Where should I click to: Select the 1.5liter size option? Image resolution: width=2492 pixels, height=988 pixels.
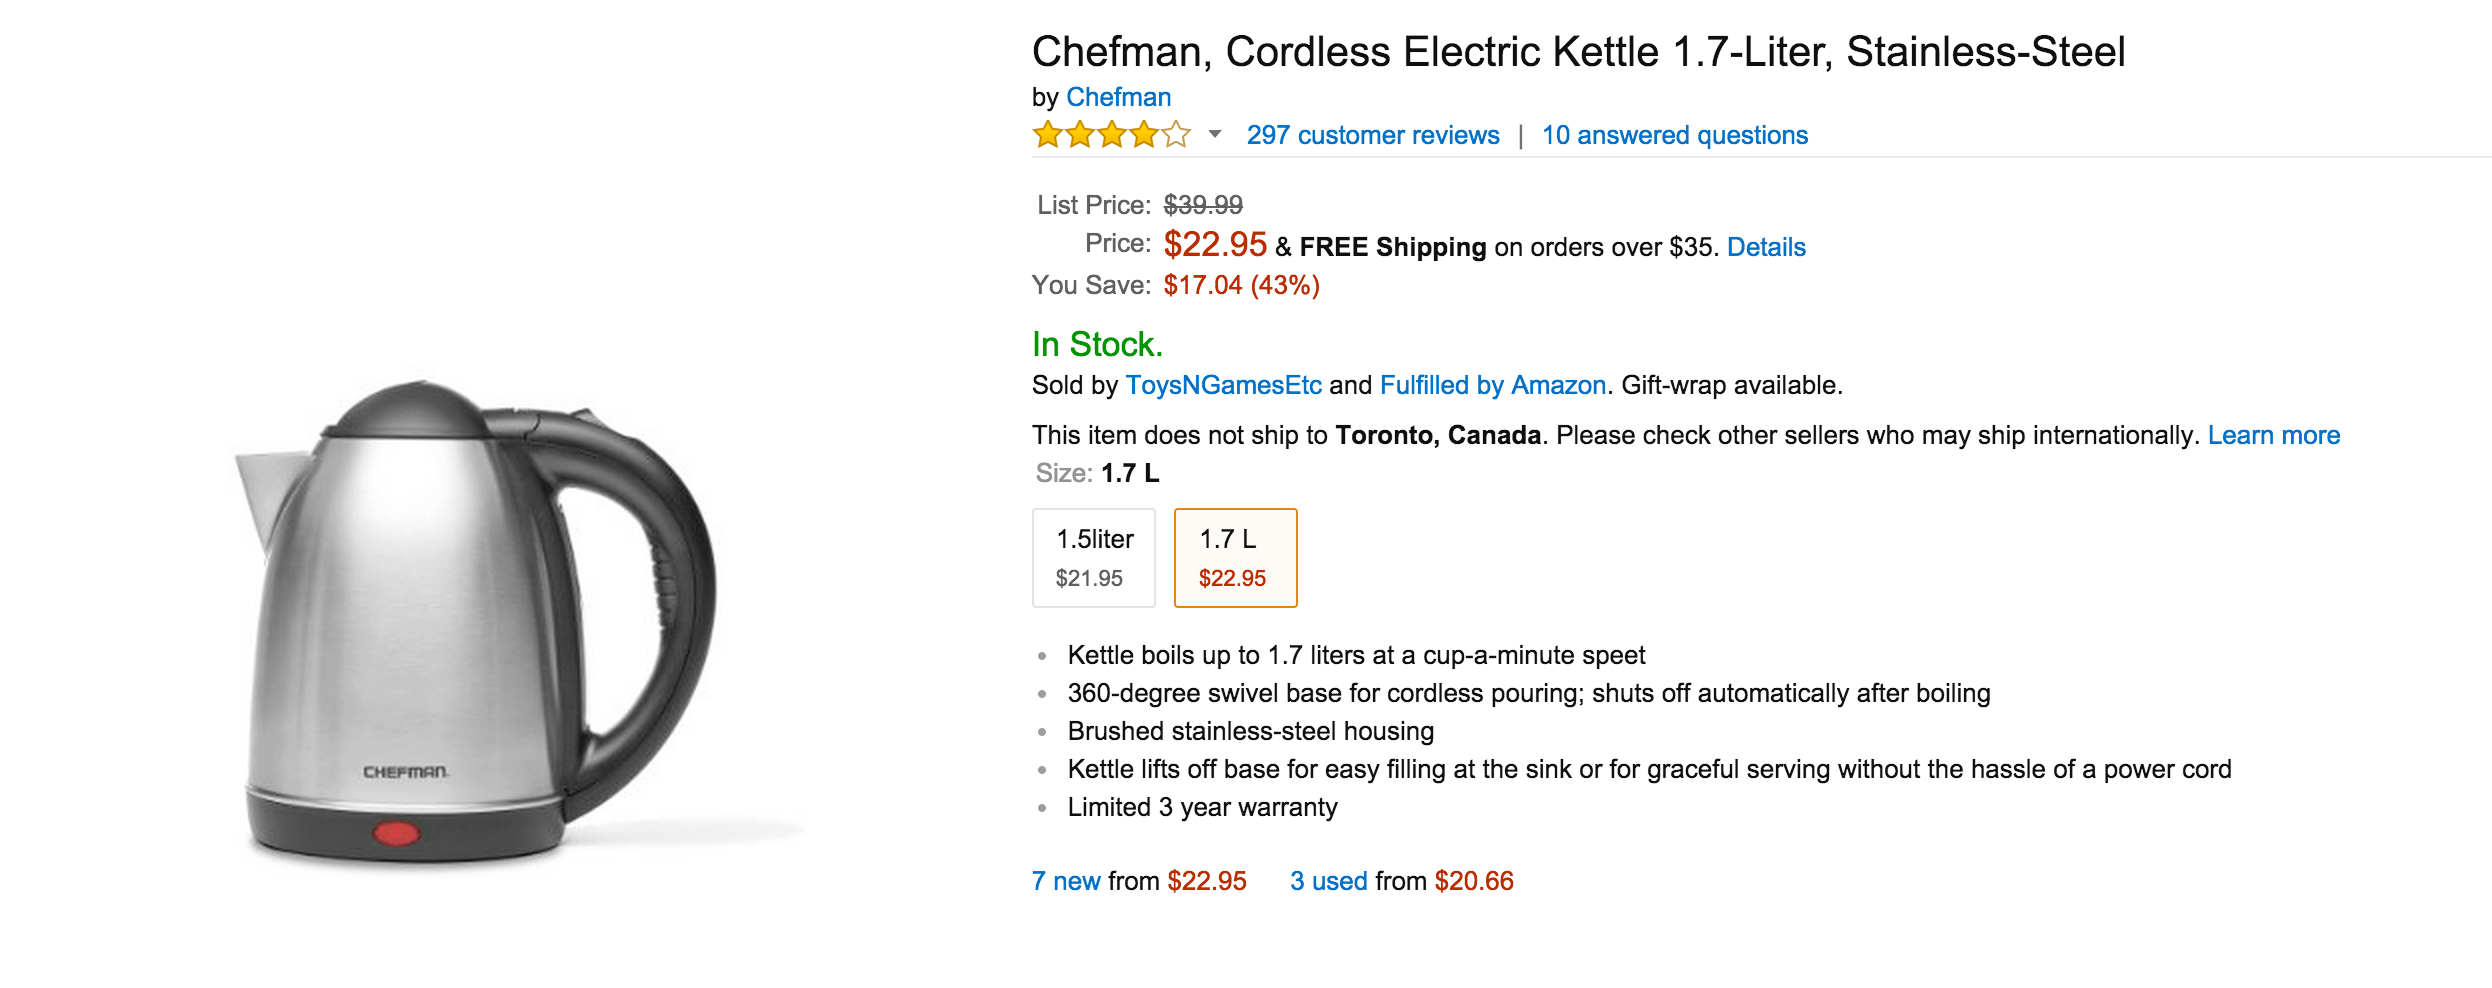pyautogui.click(x=1093, y=557)
